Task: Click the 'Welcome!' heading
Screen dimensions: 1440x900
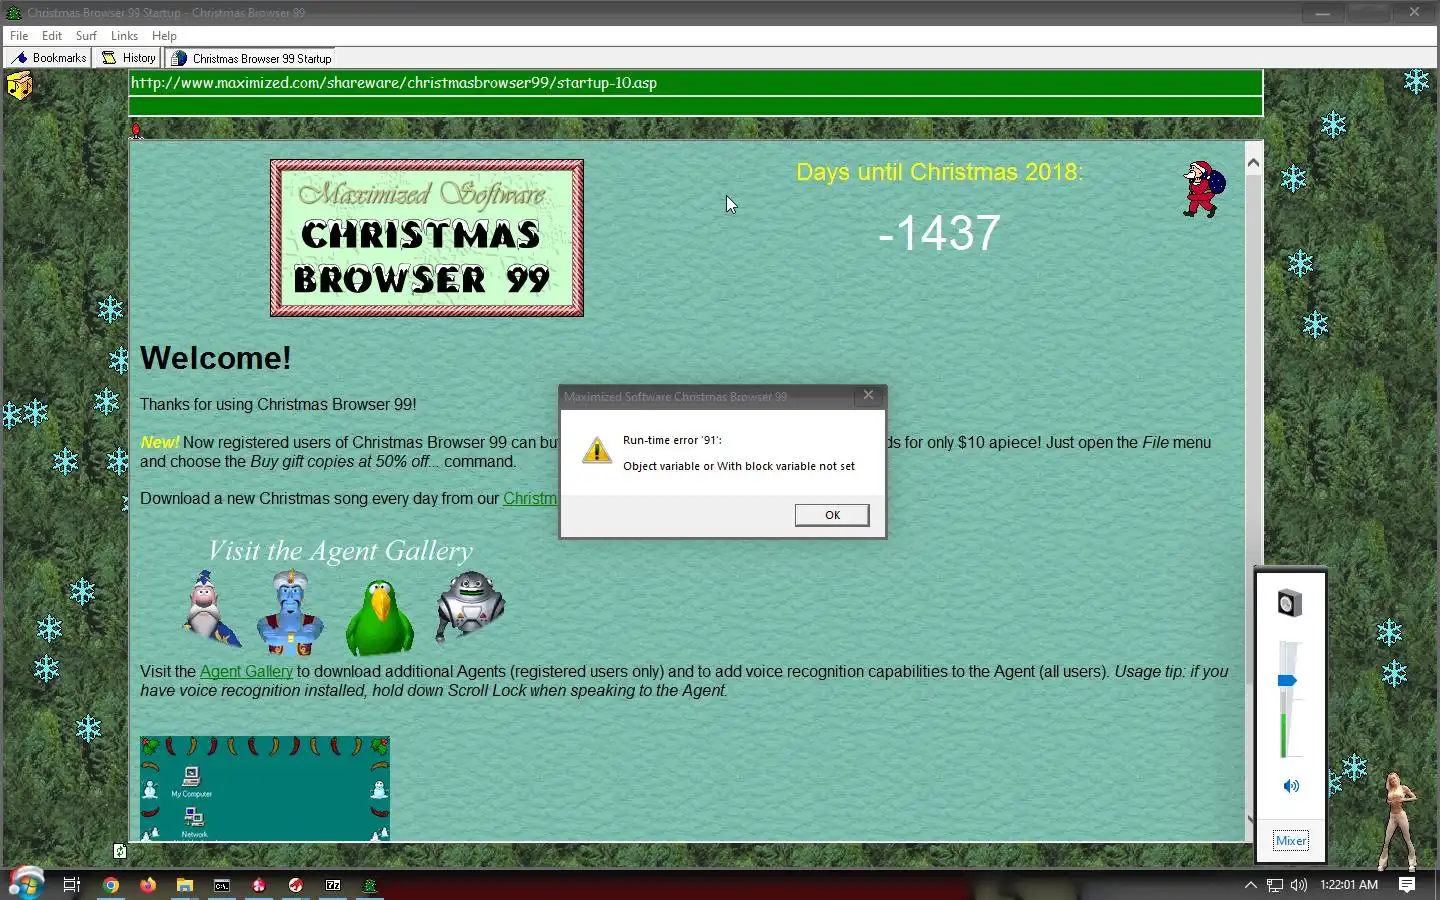Action: (216, 358)
